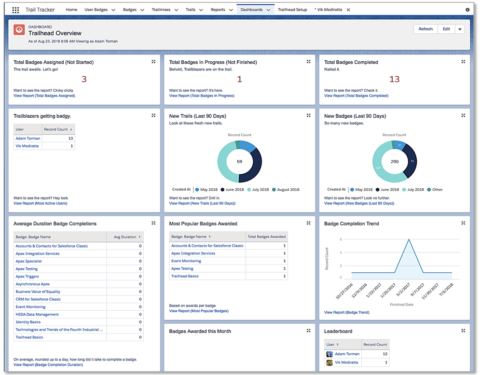This screenshot has width=480, height=375.
Task: Open the User Badges tab dropdown chevron
Action: pyautogui.click(x=113, y=10)
